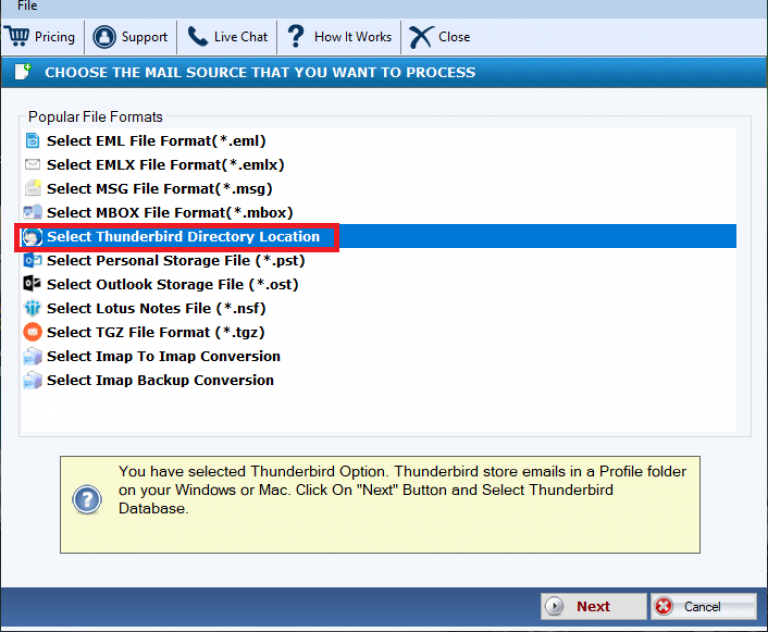Open the Support toolbar label
This screenshot has width=768, height=632.
click(x=144, y=37)
